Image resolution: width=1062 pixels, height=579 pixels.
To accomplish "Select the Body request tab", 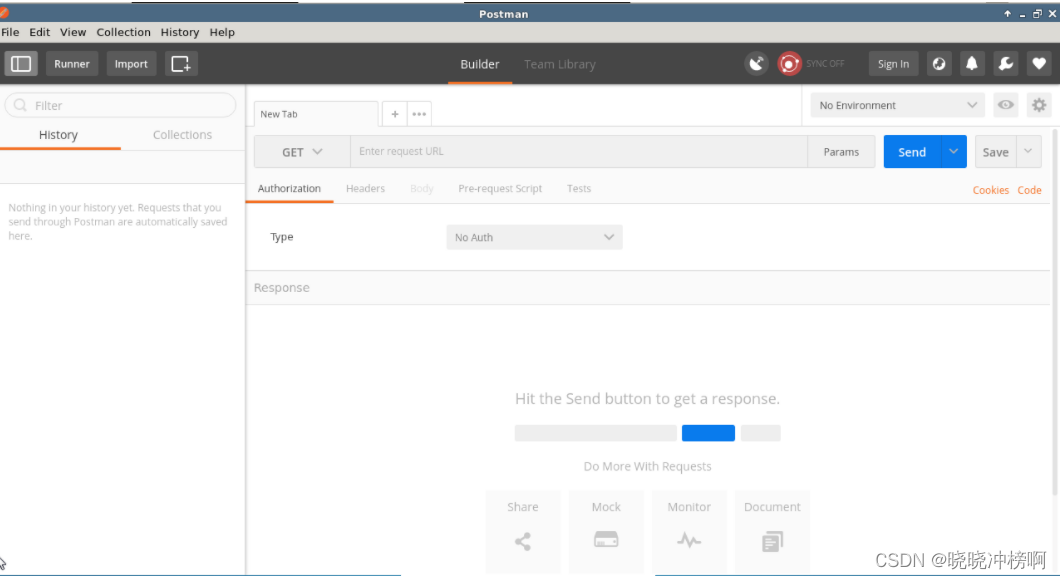I will (x=421, y=188).
